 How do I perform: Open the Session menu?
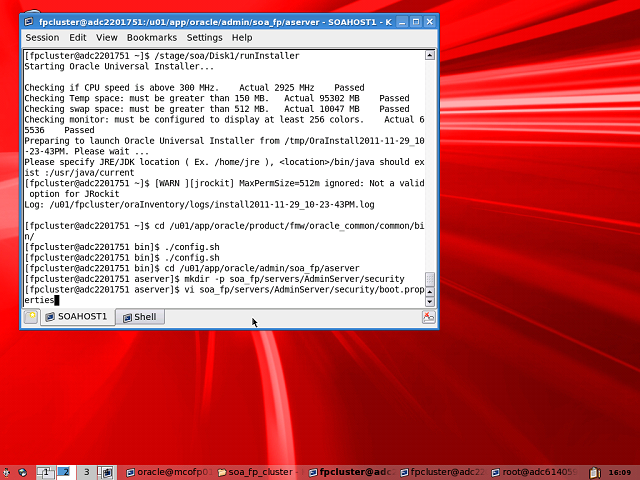coord(42,37)
